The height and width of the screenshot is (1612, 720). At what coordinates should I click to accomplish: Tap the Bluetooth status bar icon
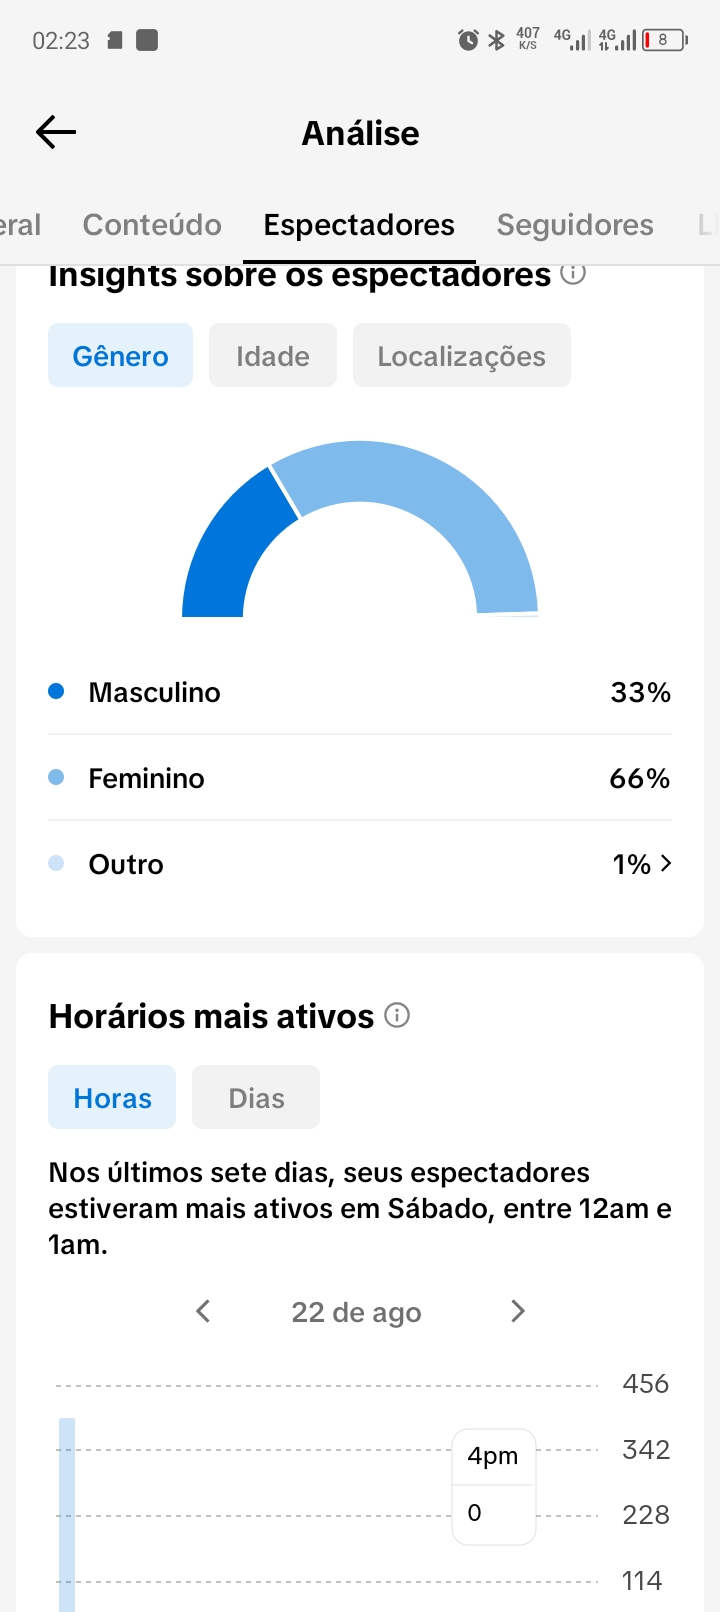point(496,40)
